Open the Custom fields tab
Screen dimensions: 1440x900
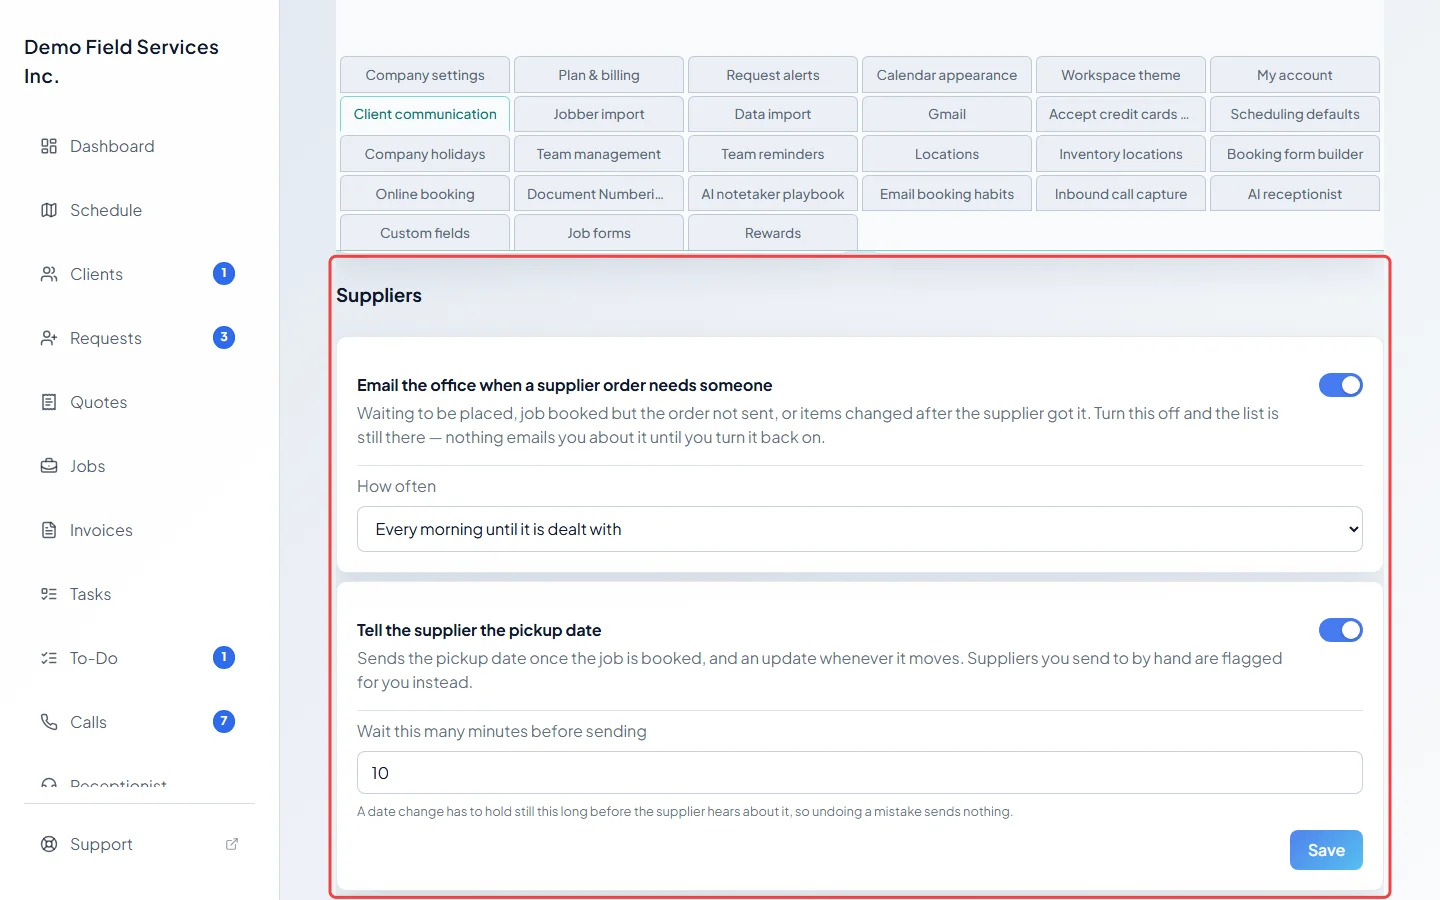pyautogui.click(x=425, y=233)
